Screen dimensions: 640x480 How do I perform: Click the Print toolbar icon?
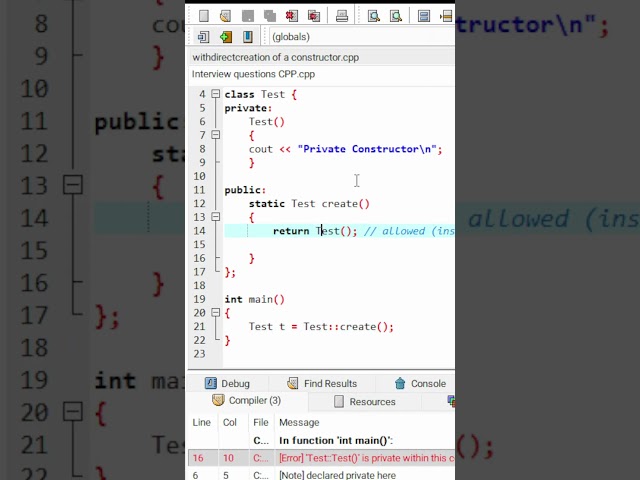click(x=342, y=16)
